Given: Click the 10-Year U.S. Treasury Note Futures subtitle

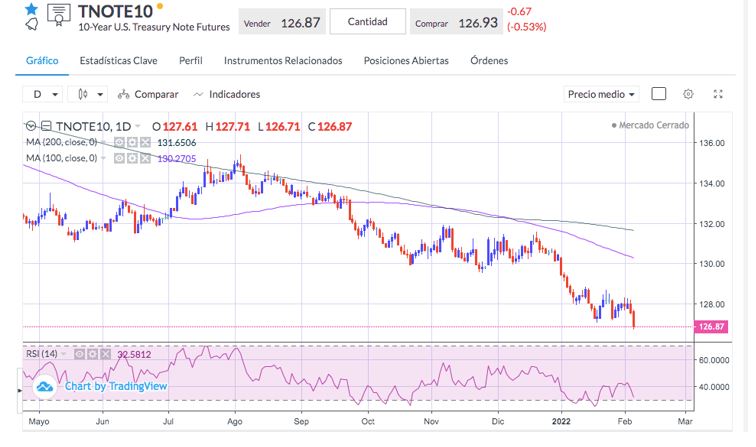Looking at the screenshot, I should [x=154, y=27].
